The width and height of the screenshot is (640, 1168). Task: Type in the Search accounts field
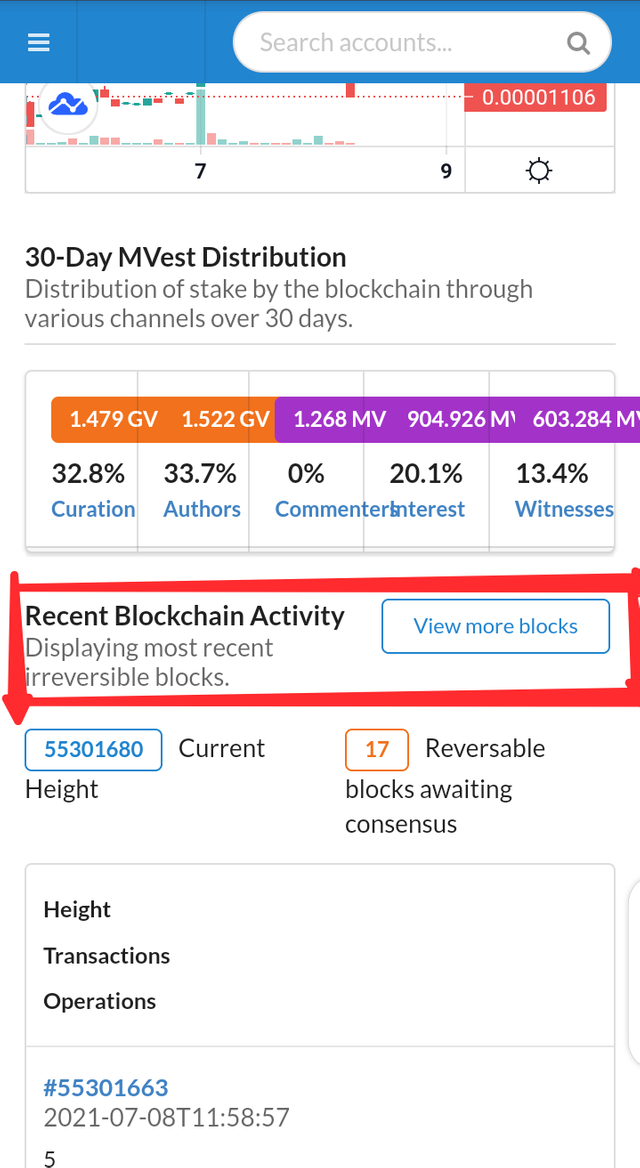pos(400,42)
